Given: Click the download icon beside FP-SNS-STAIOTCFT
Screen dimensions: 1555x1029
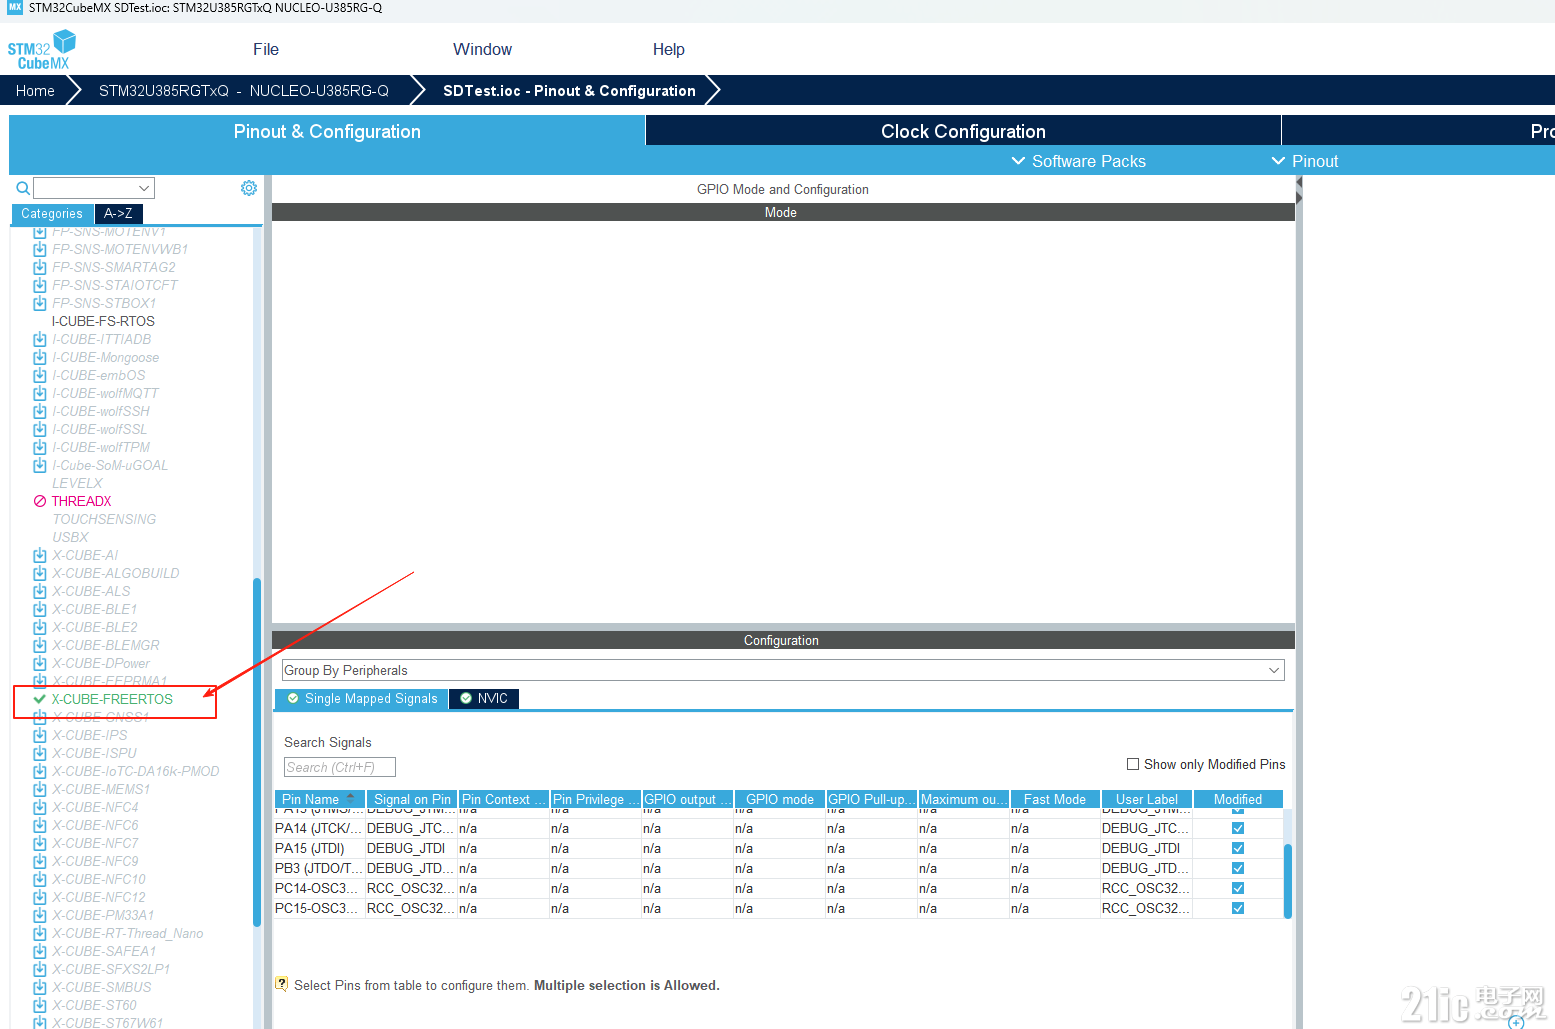Looking at the screenshot, I should 40,285.
